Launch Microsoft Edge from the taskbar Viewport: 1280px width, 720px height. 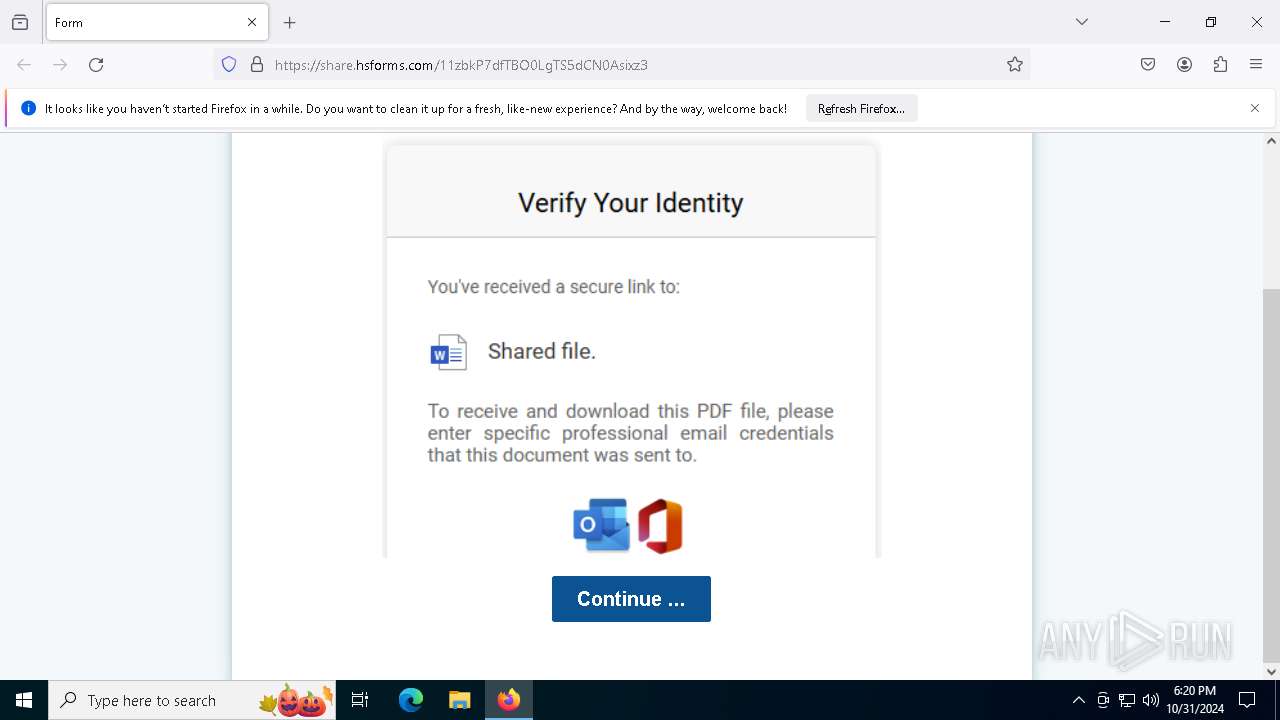[x=410, y=700]
